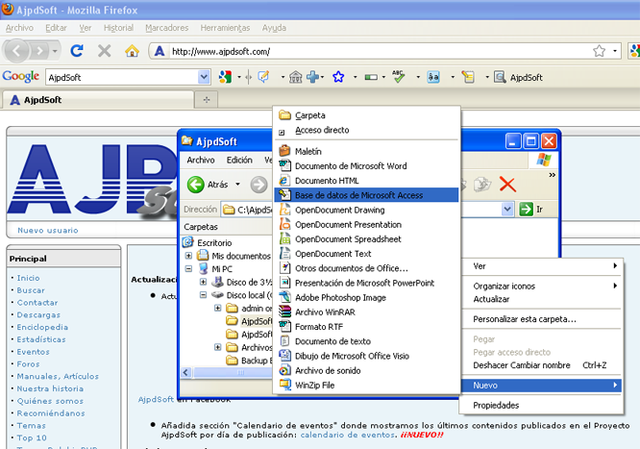Image resolution: width=640 pixels, height=449 pixels.
Task: Open Google search box dropdown arrow
Action: click(x=203, y=77)
